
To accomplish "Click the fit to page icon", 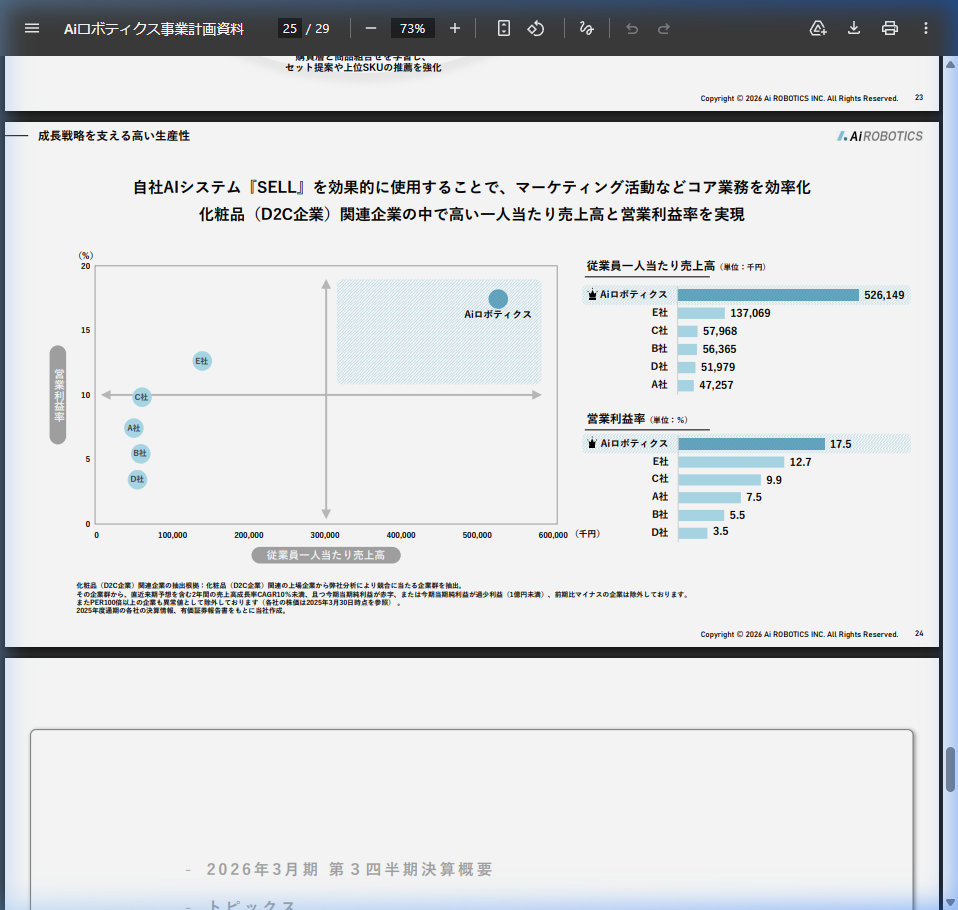I will coord(504,28).
